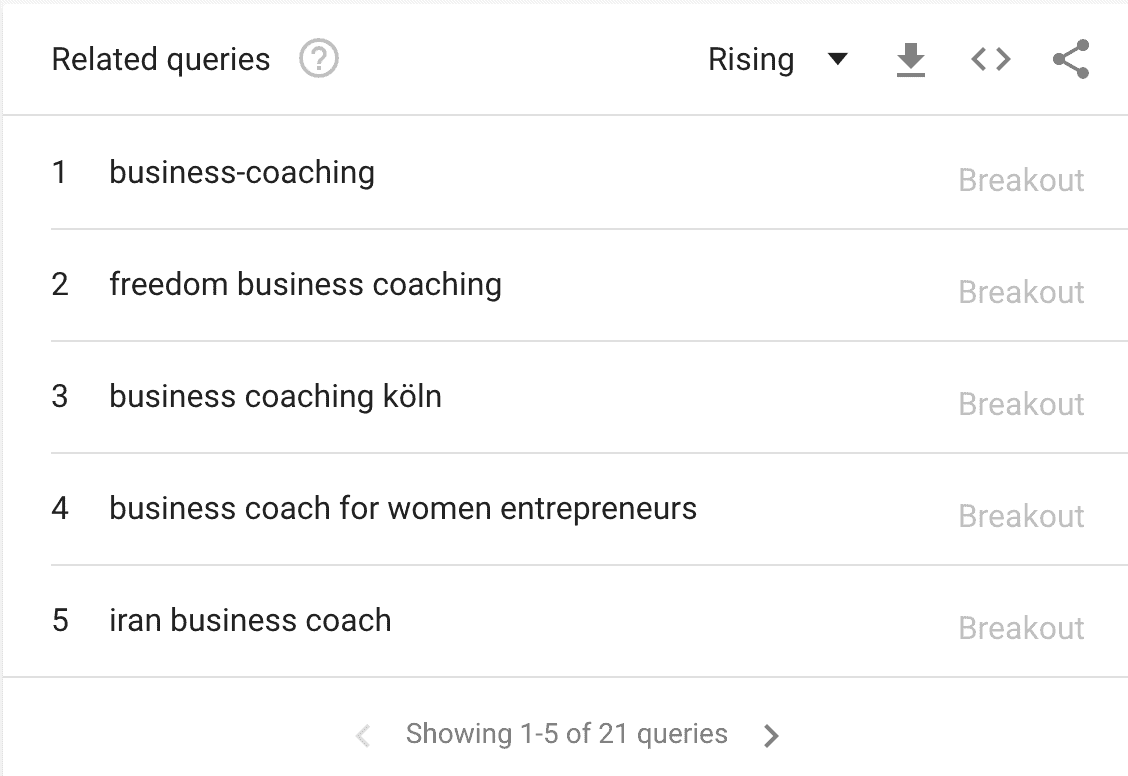Open the iran business coach query
The image size is (1128, 776).
[x=250, y=620]
